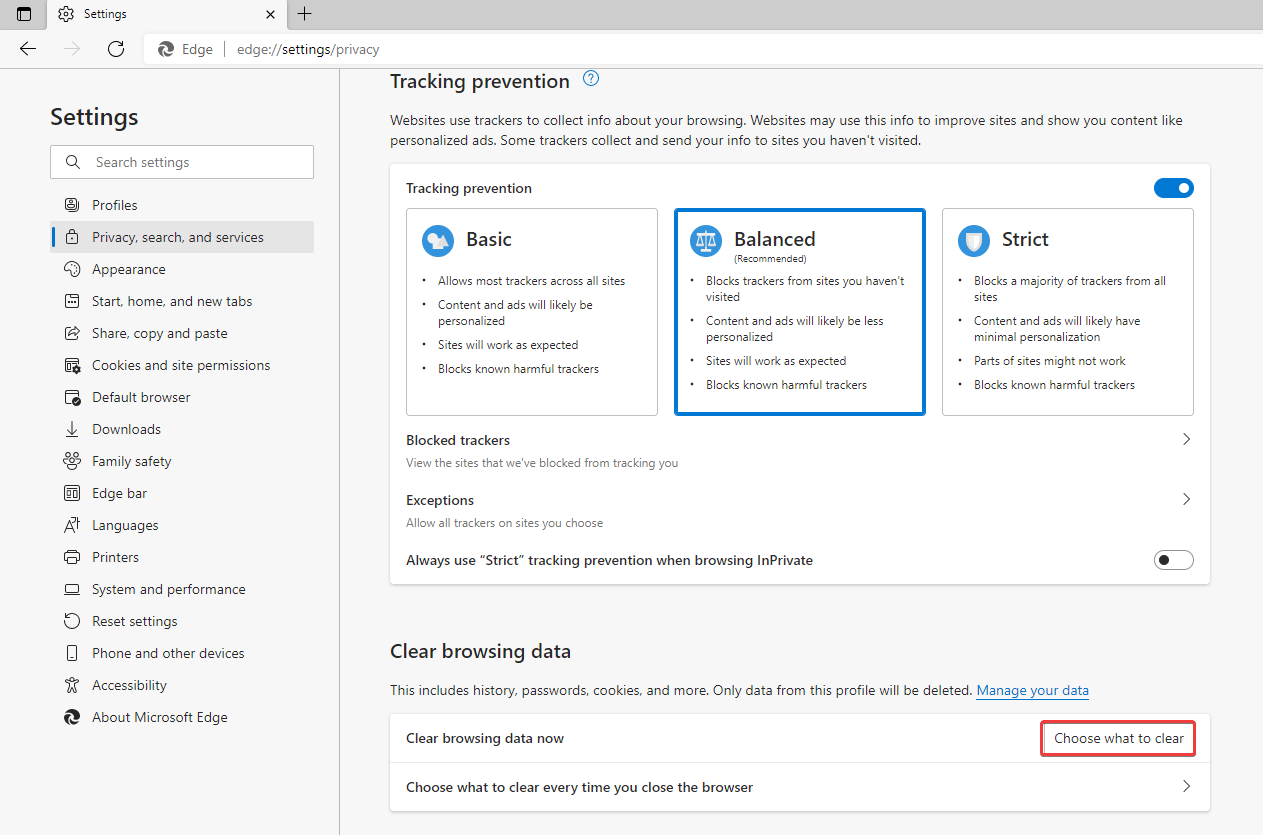Click the Tracking prevention help question icon
This screenshot has height=835, width=1263.
click(591, 79)
